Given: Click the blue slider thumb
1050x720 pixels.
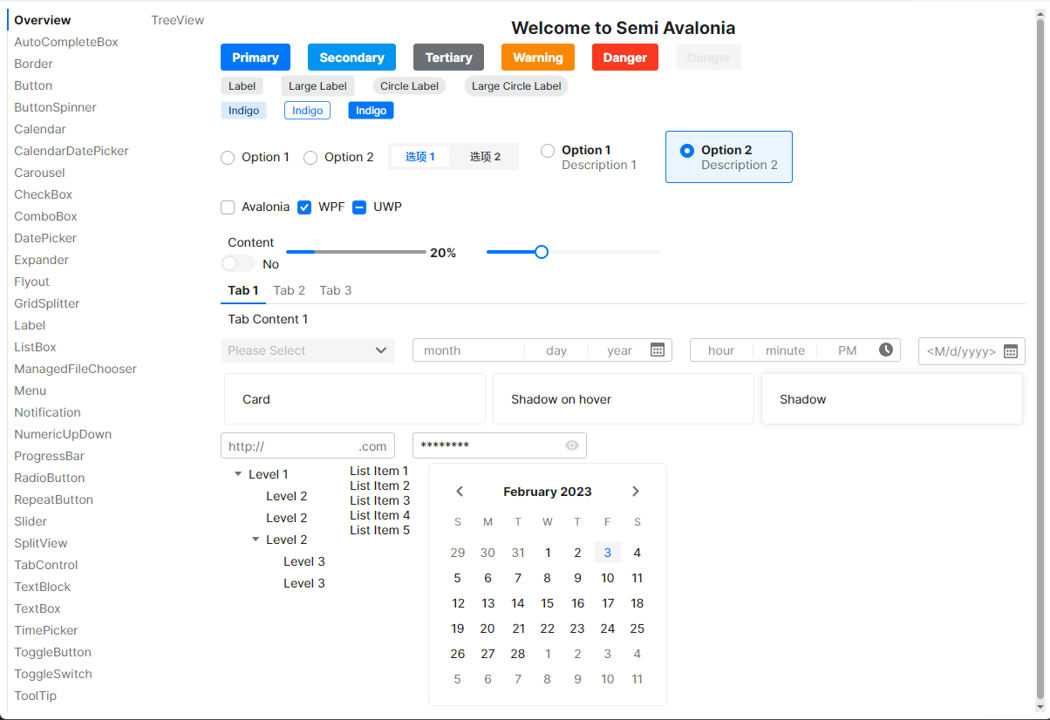Looking at the screenshot, I should [x=541, y=252].
